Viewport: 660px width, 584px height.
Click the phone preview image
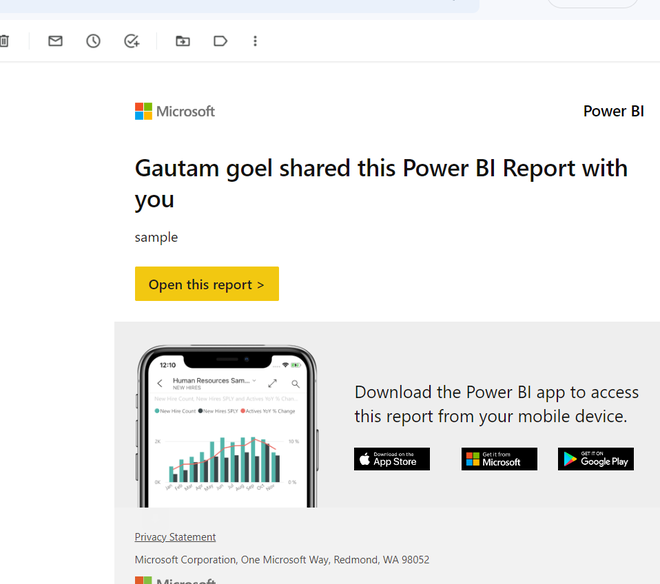(226, 427)
